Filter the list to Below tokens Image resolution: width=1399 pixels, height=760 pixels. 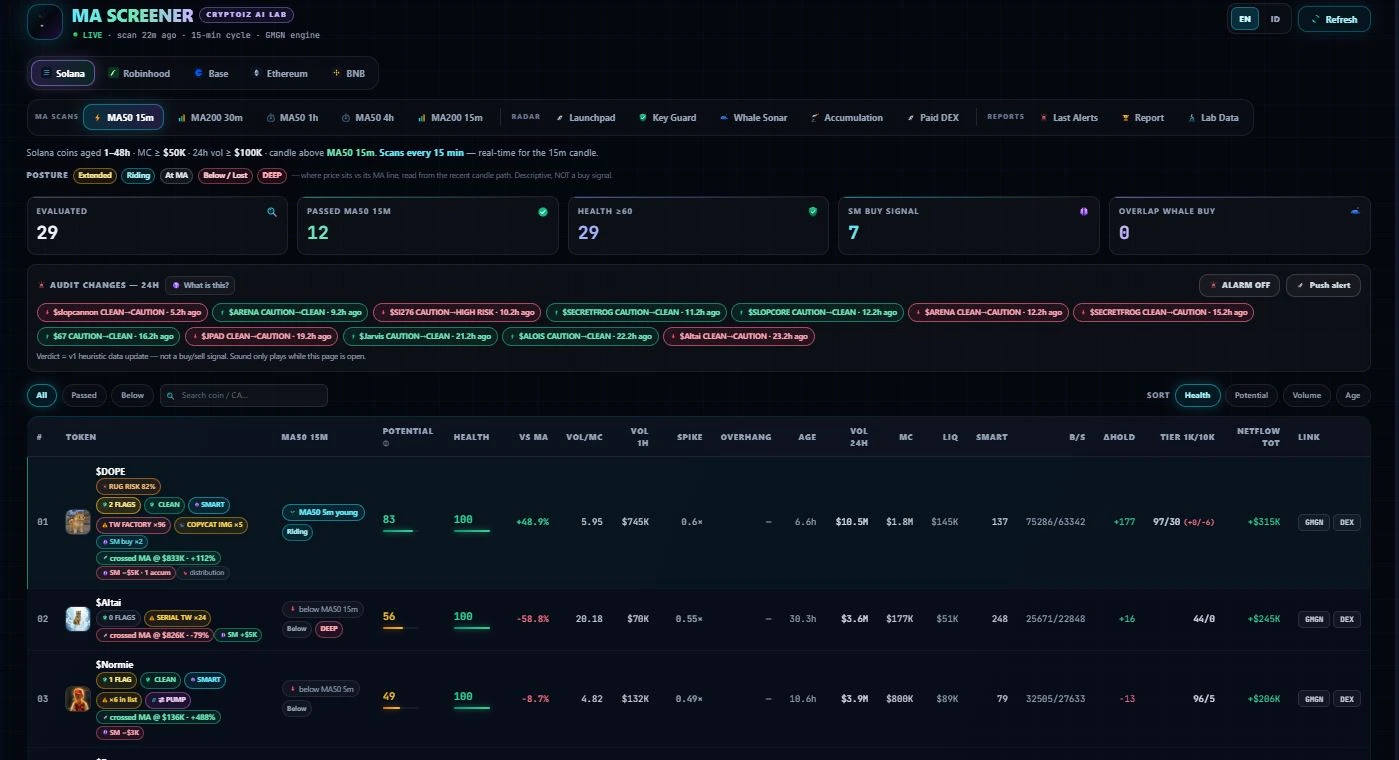tap(133, 395)
